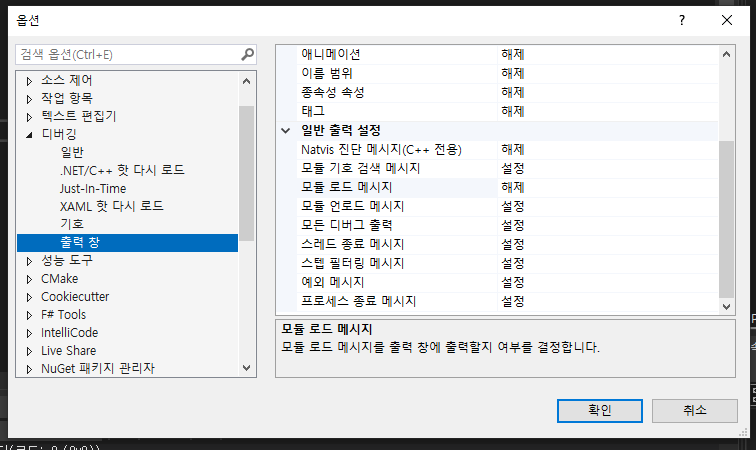Select 모듈 로드 메시지 row label

pos(347,187)
